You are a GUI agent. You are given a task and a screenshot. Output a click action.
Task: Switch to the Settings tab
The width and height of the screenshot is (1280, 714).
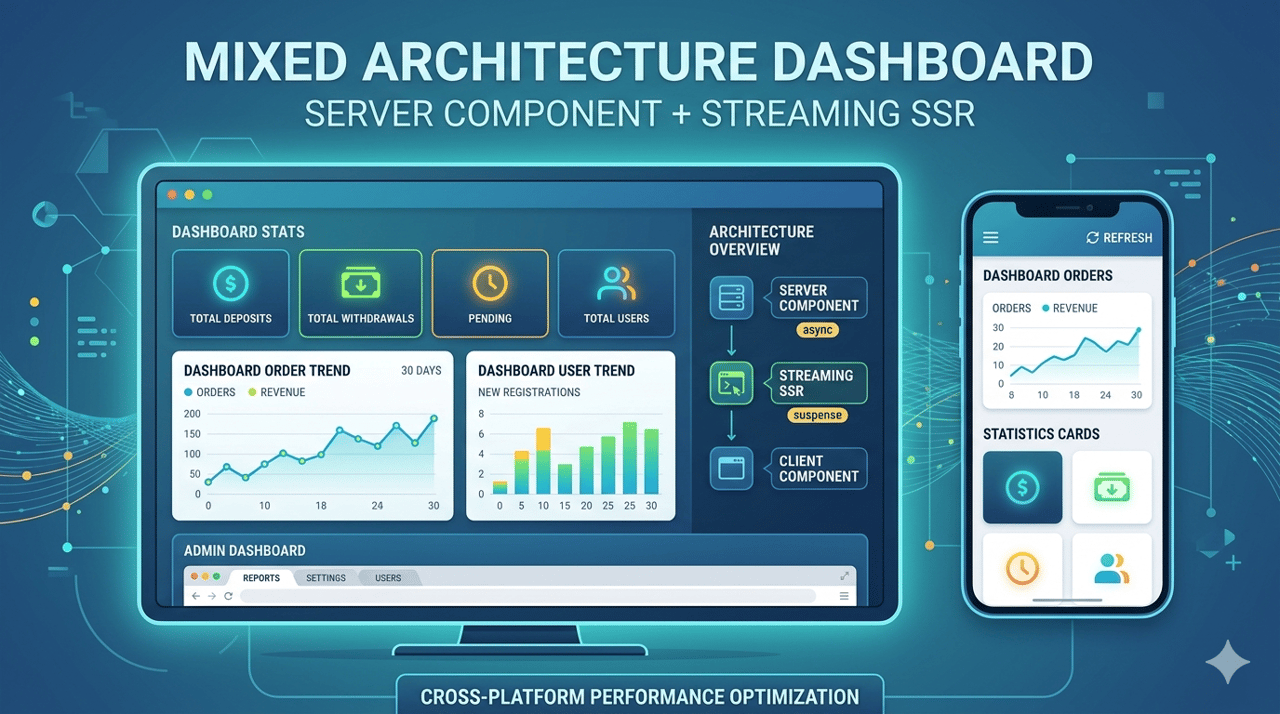point(326,578)
